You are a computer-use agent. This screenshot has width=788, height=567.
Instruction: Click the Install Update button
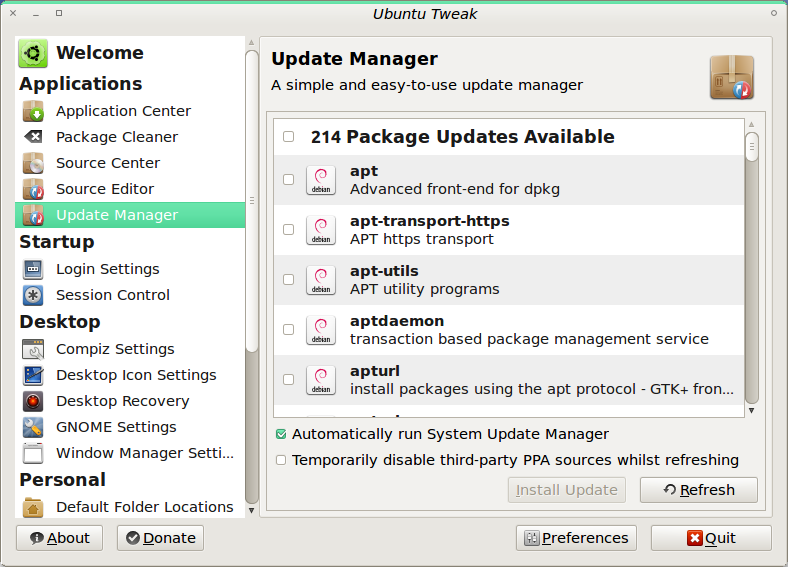567,490
